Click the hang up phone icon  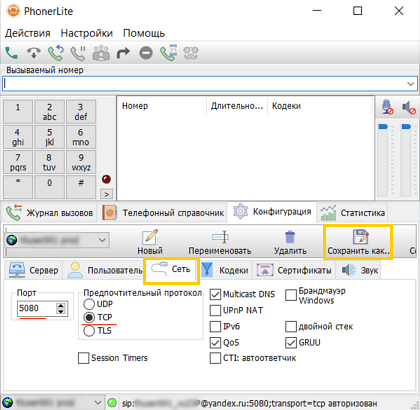pyautogui.click(x=34, y=53)
